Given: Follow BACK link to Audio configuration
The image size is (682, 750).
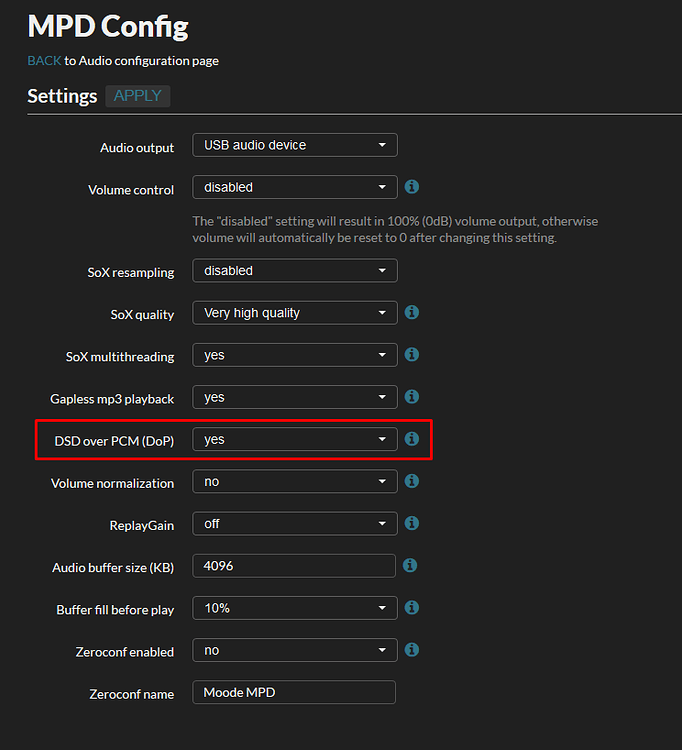Looking at the screenshot, I should [44, 61].
